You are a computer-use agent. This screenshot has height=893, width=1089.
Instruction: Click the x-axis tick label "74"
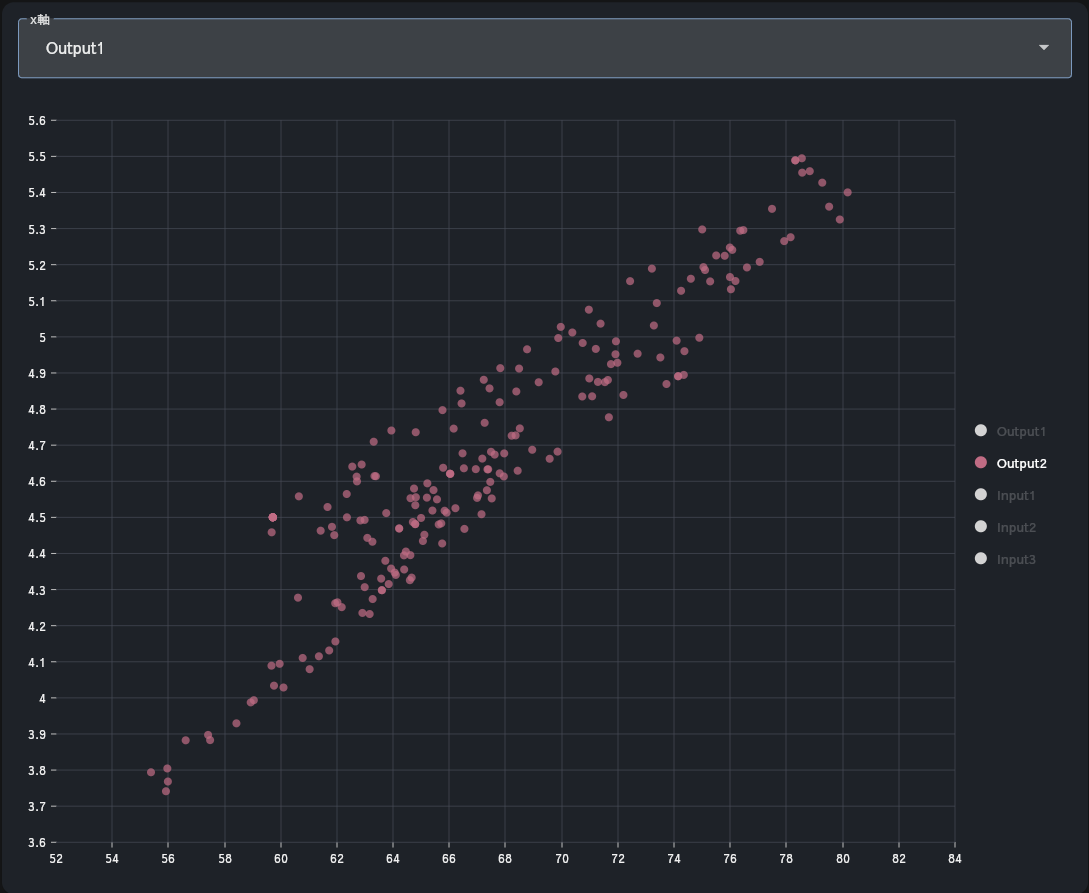[674, 859]
